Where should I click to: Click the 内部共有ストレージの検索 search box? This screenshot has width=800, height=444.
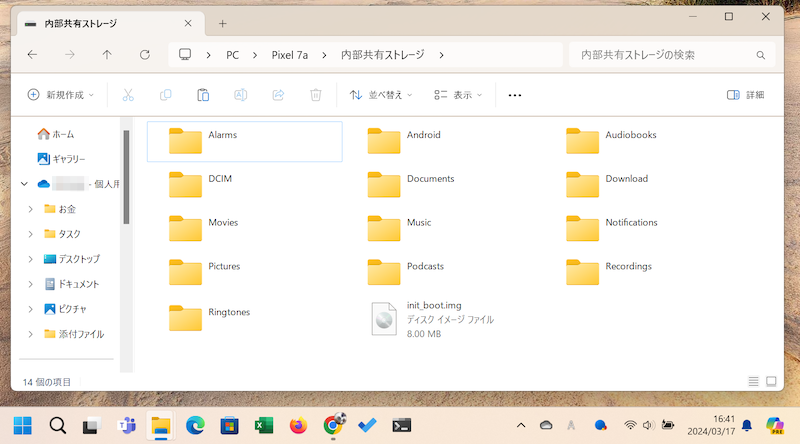tap(663, 55)
